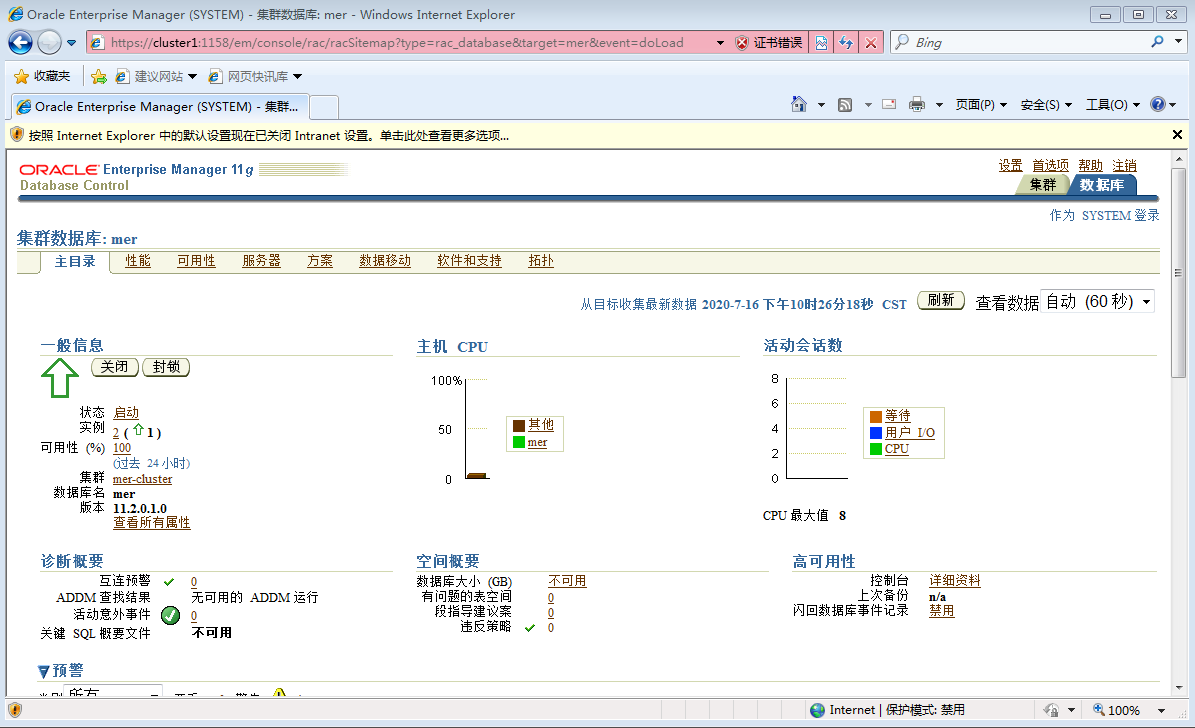
Task: Open recent pages dropdown next to Forward
Action: pos(72,43)
